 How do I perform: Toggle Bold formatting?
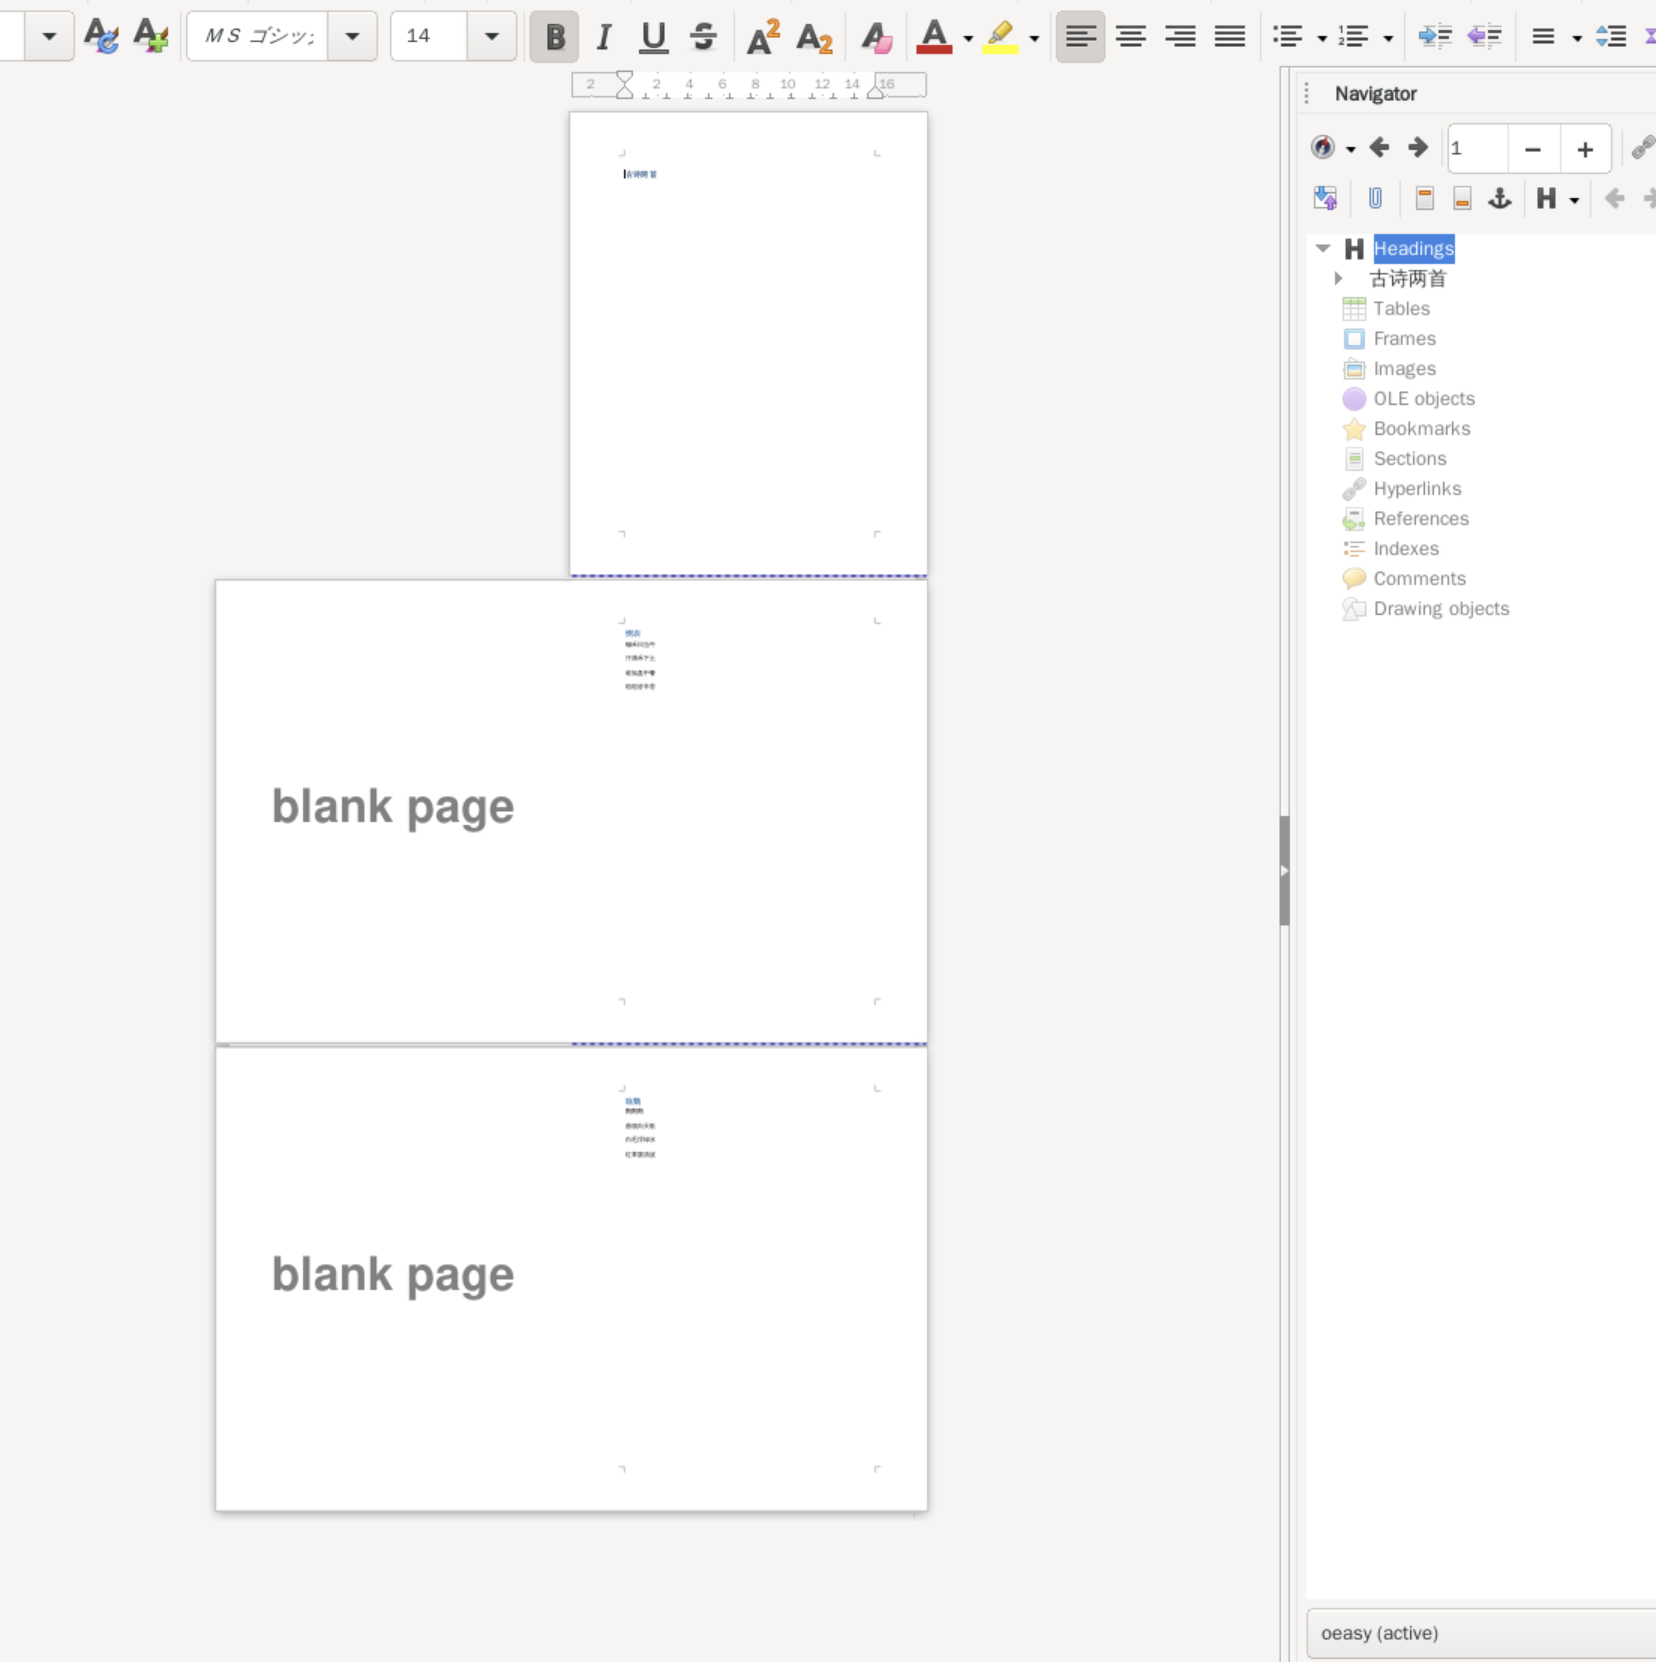554,37
